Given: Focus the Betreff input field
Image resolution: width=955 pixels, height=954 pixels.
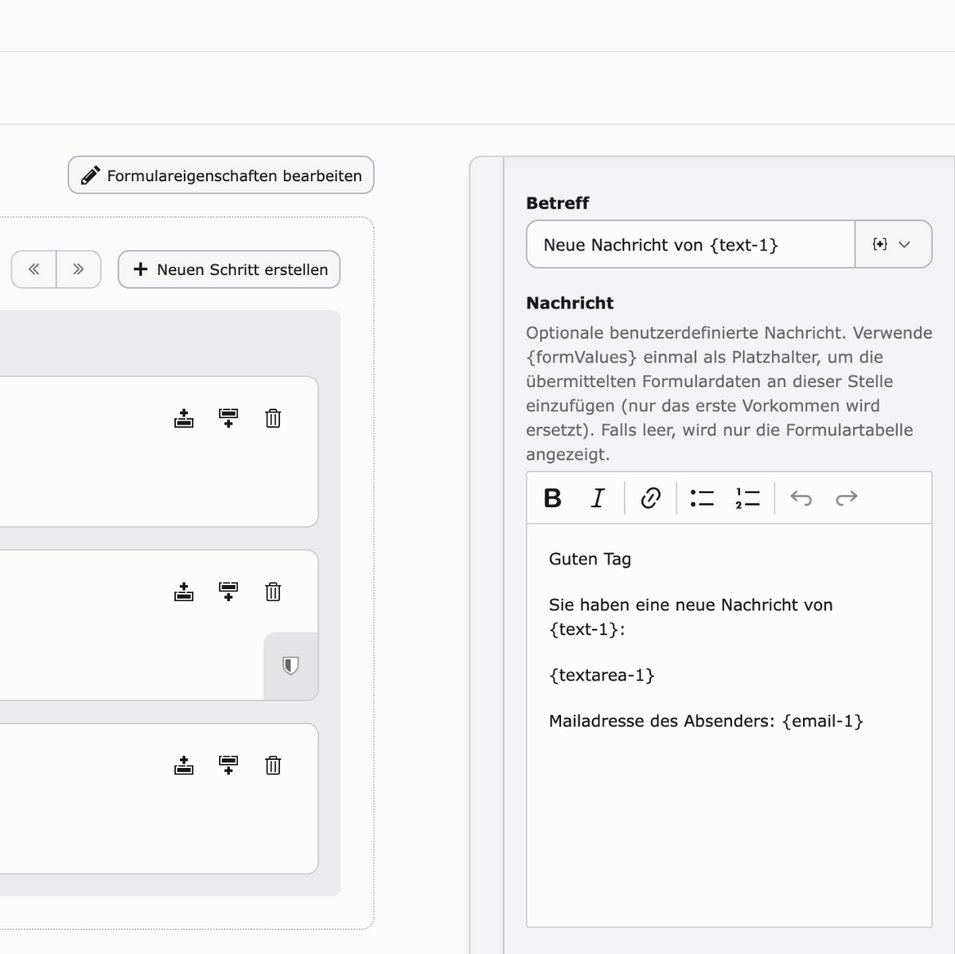Looking at the screenshot, I should click(x=691, y=244).
